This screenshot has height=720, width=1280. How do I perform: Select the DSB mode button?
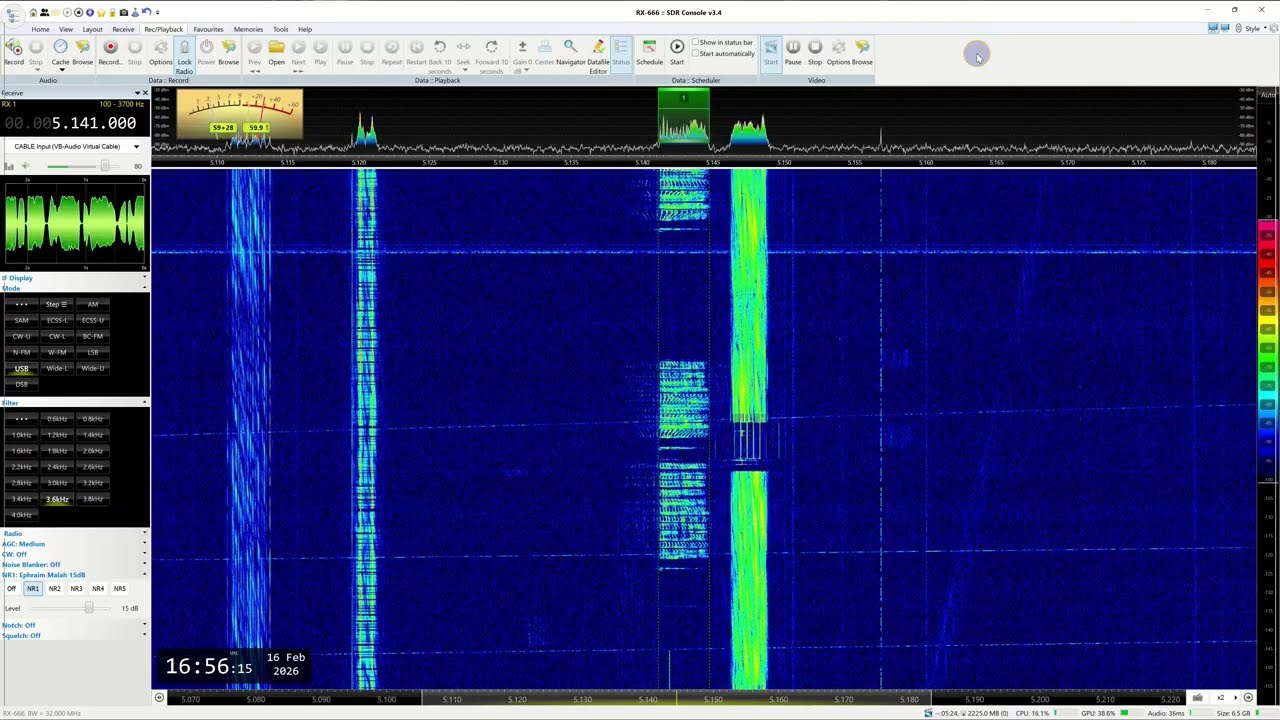tap(21, 384)
